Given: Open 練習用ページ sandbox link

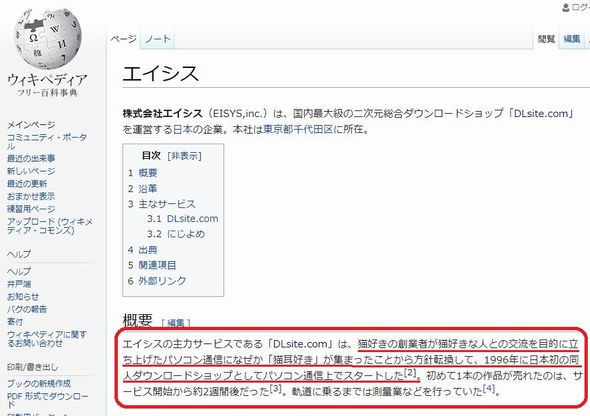Looking at the screenshot, I should coord(31,209).
